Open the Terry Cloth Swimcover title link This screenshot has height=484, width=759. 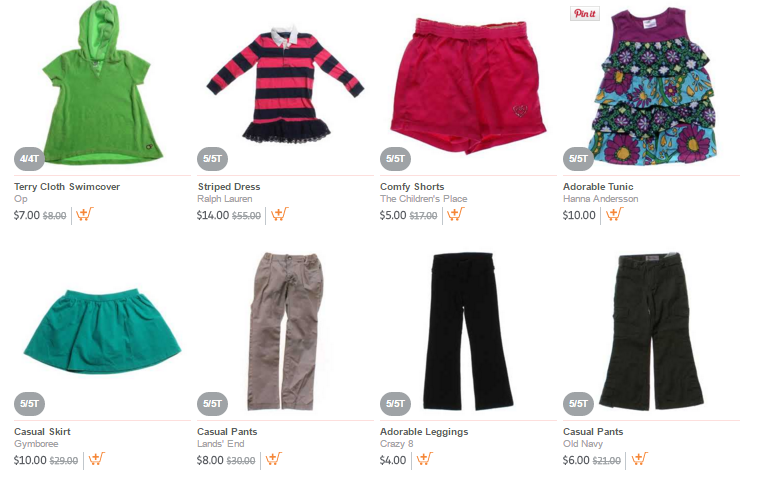point(67,186)
